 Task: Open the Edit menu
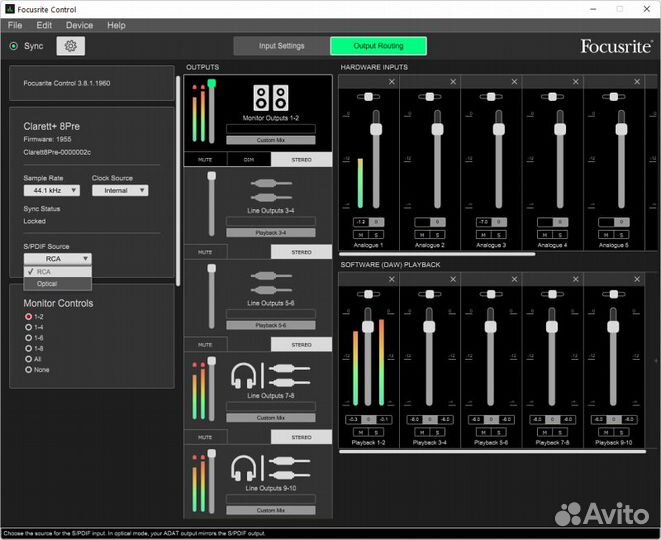tap(44, 25)
